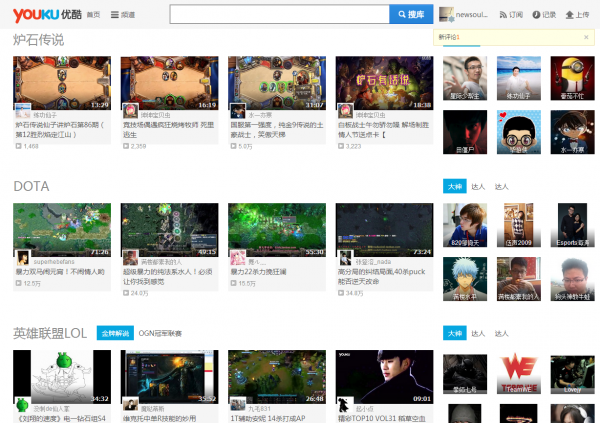
Task: Open the superhebefans uploader name
Action: click(x=54, y=262)
